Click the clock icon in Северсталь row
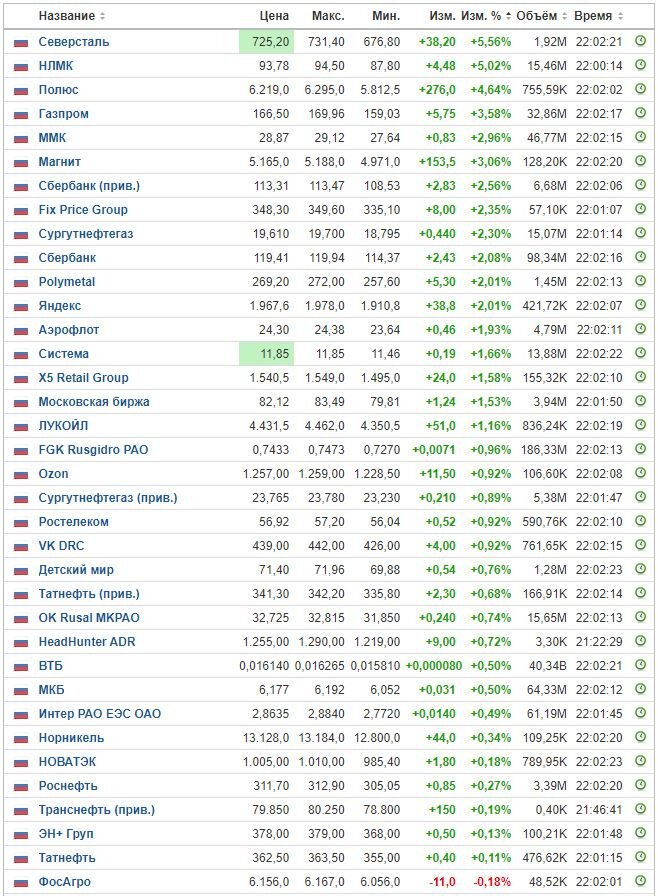 pos(640,41)
